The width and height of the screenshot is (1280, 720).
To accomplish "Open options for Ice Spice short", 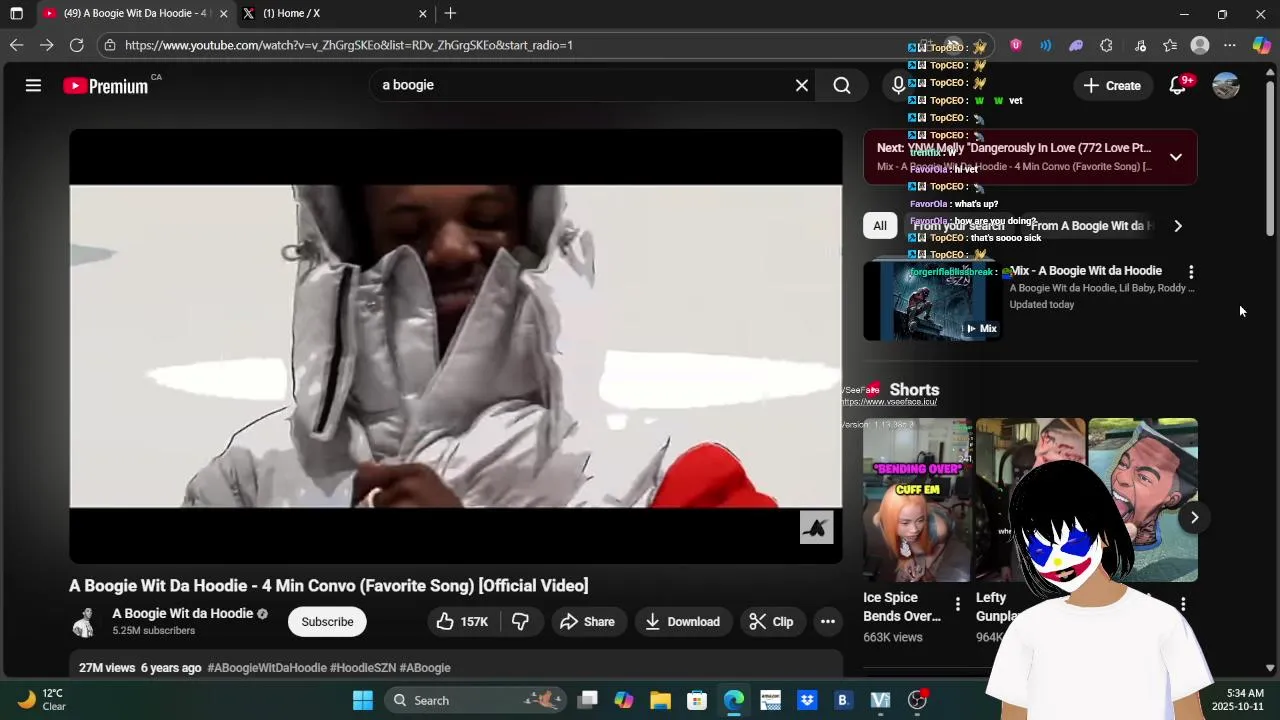I will [x=957, y=604].
